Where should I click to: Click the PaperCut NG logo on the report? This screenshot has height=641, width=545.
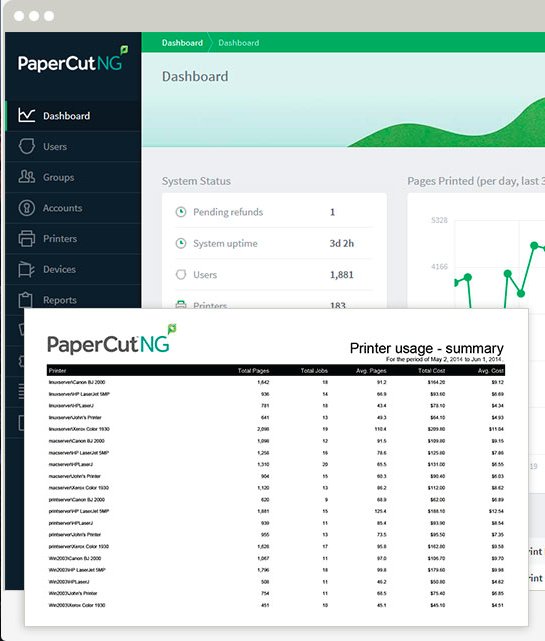112,339
